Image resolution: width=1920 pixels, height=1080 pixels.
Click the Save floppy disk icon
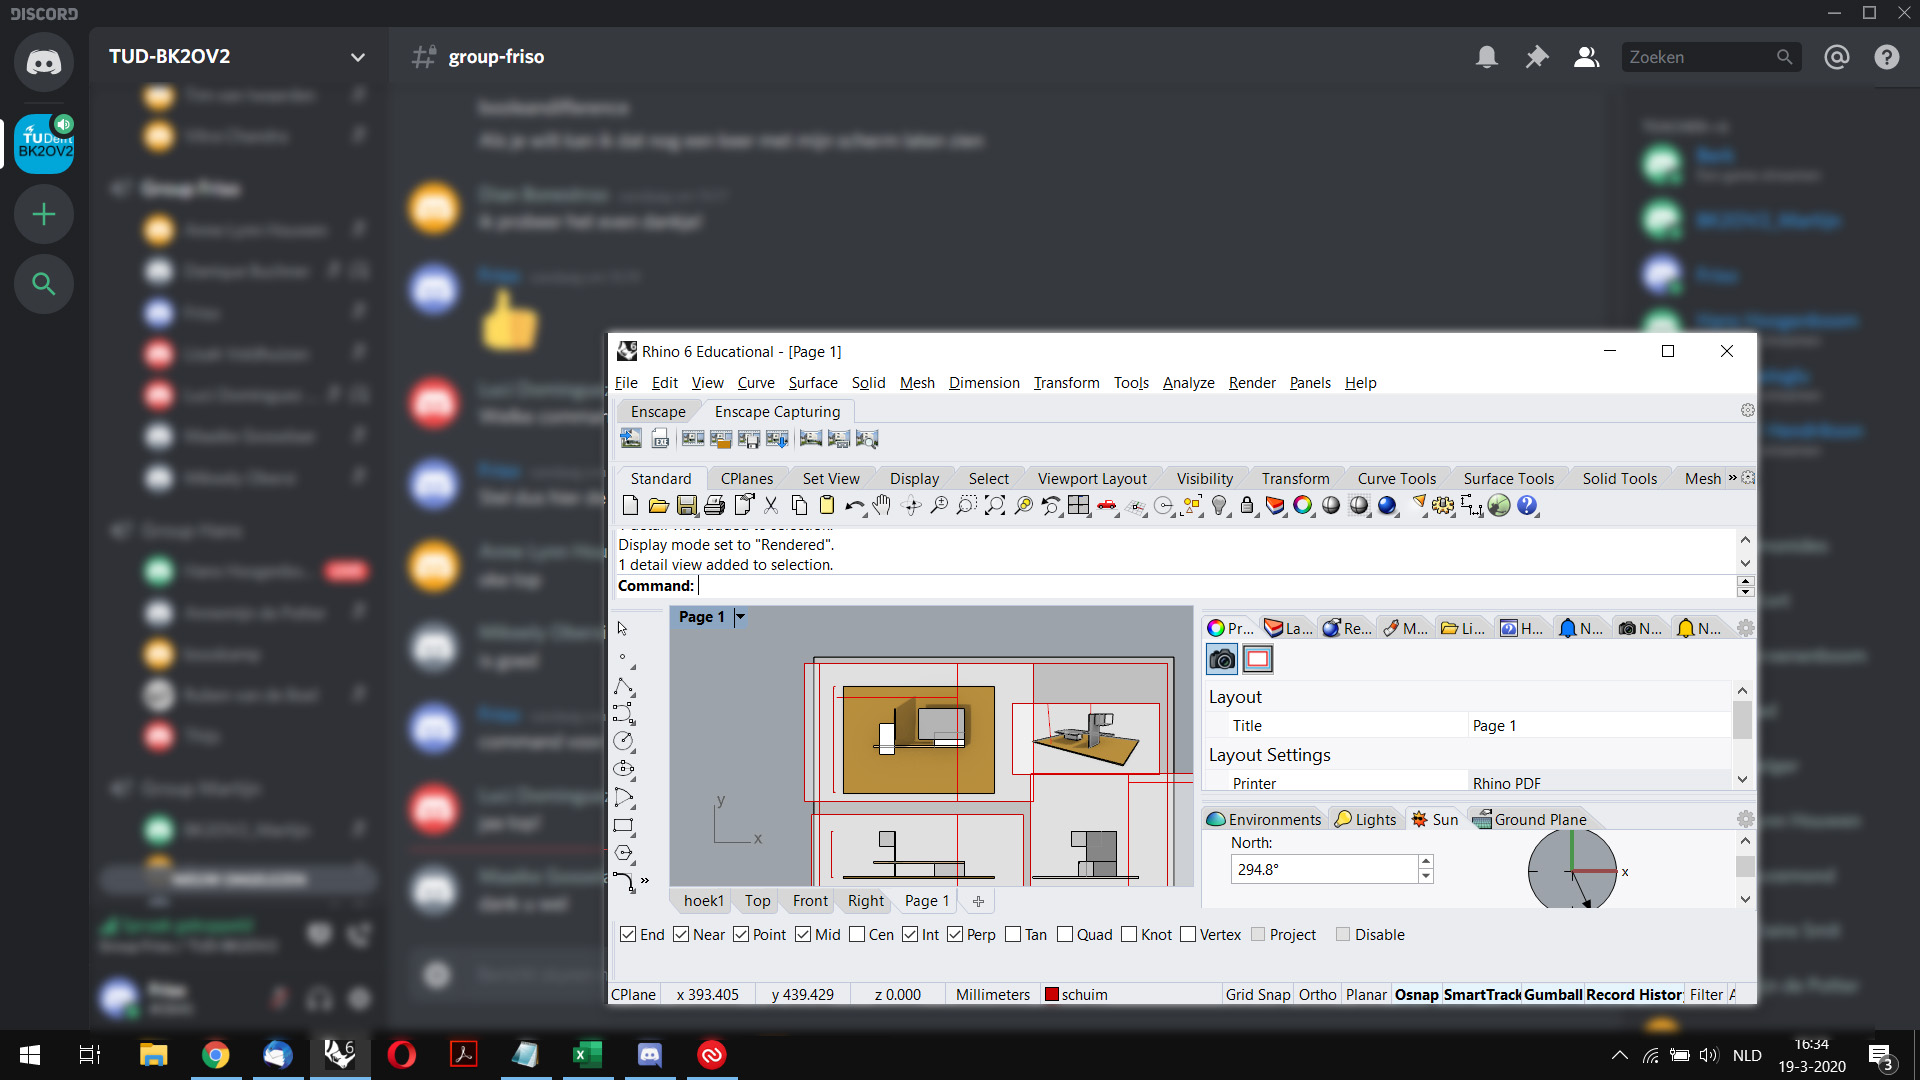(686, 506)
